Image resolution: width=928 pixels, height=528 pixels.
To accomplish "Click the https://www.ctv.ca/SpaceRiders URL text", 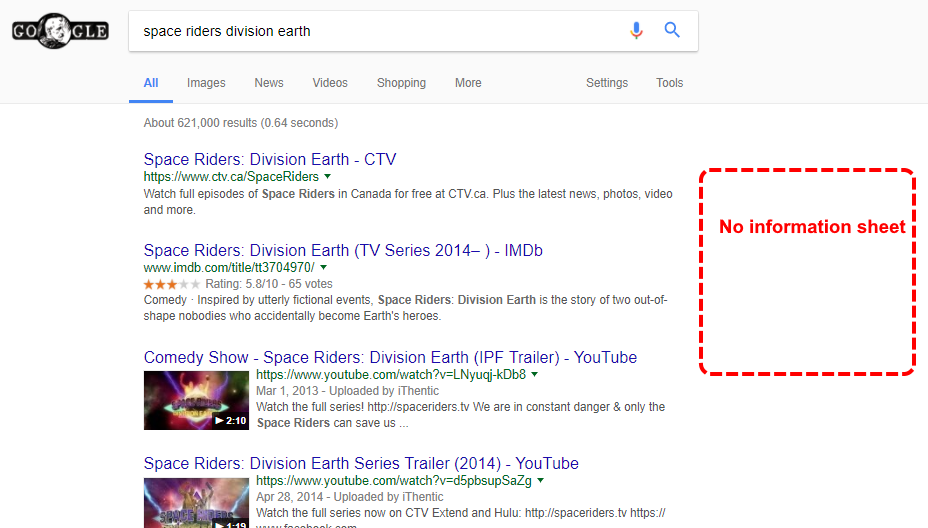I will pyautogui.click(x=231, y=176).
